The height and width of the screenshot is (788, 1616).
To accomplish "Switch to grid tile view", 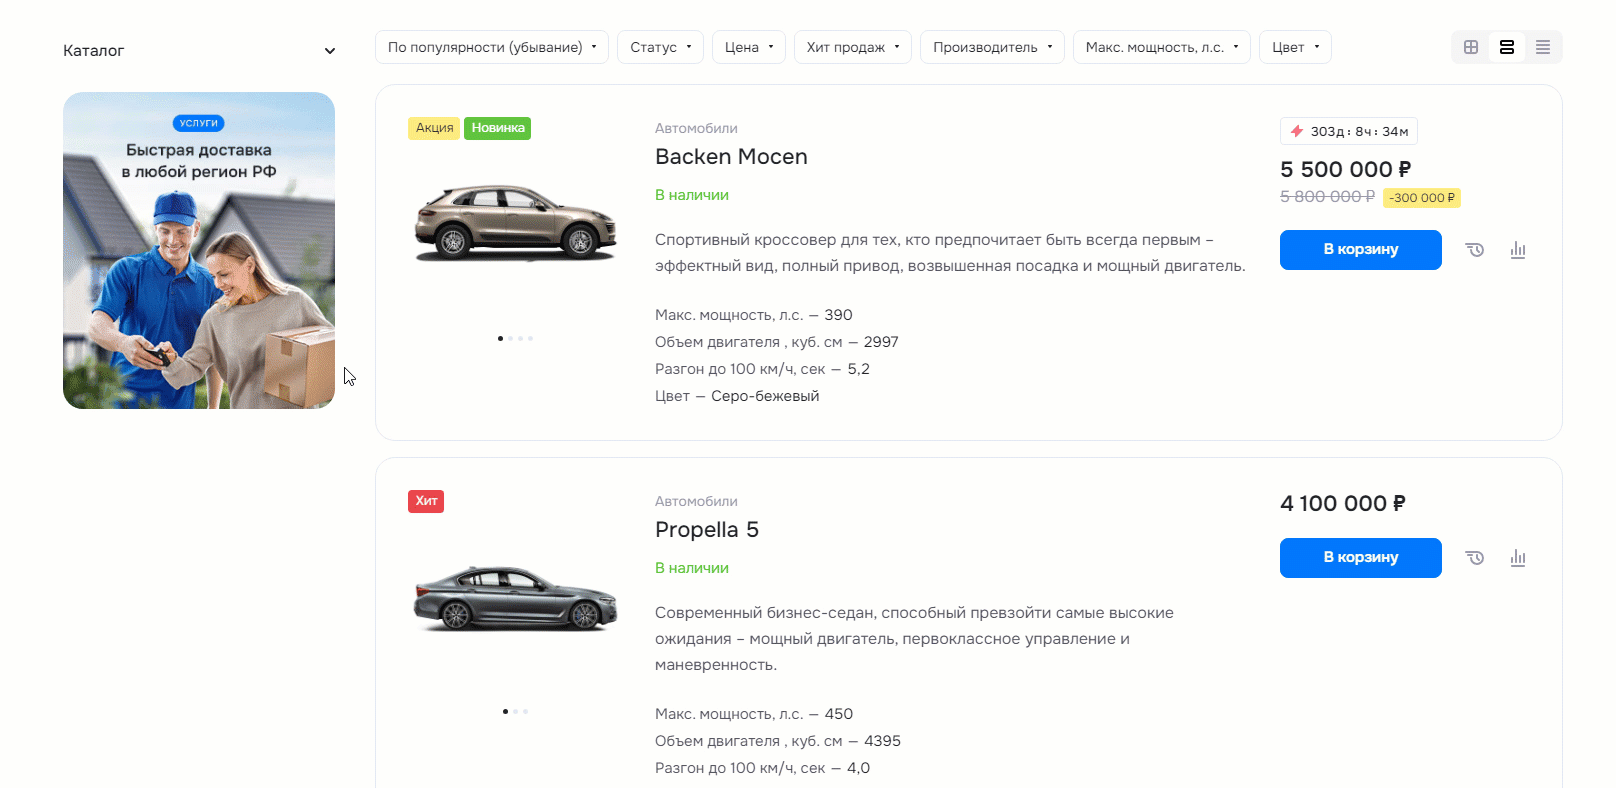I will pyautogui.click(x=1471, y=47).
